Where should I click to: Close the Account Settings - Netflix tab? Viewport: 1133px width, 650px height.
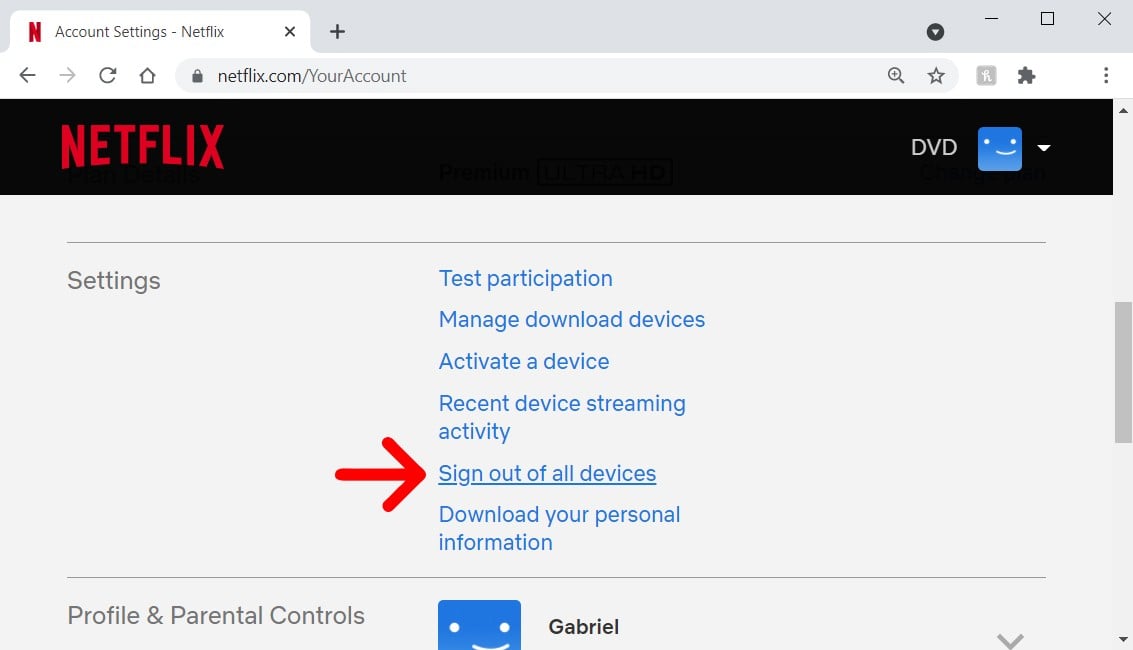click(x=290, y=32)
